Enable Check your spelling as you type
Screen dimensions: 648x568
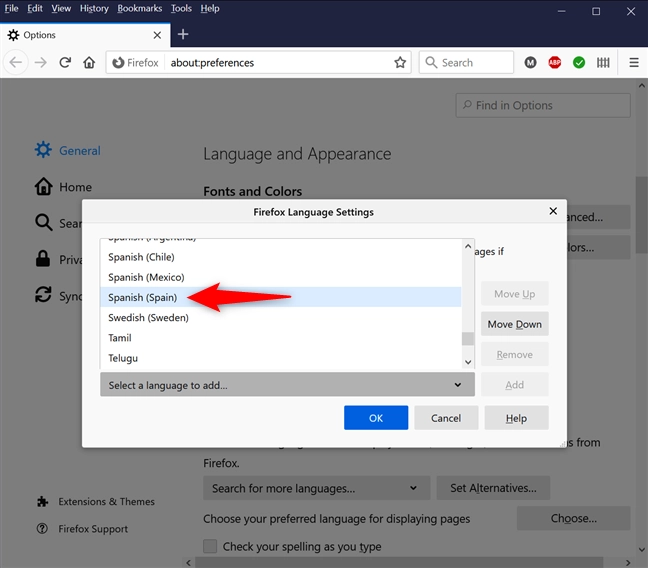[x=210, y=546]
